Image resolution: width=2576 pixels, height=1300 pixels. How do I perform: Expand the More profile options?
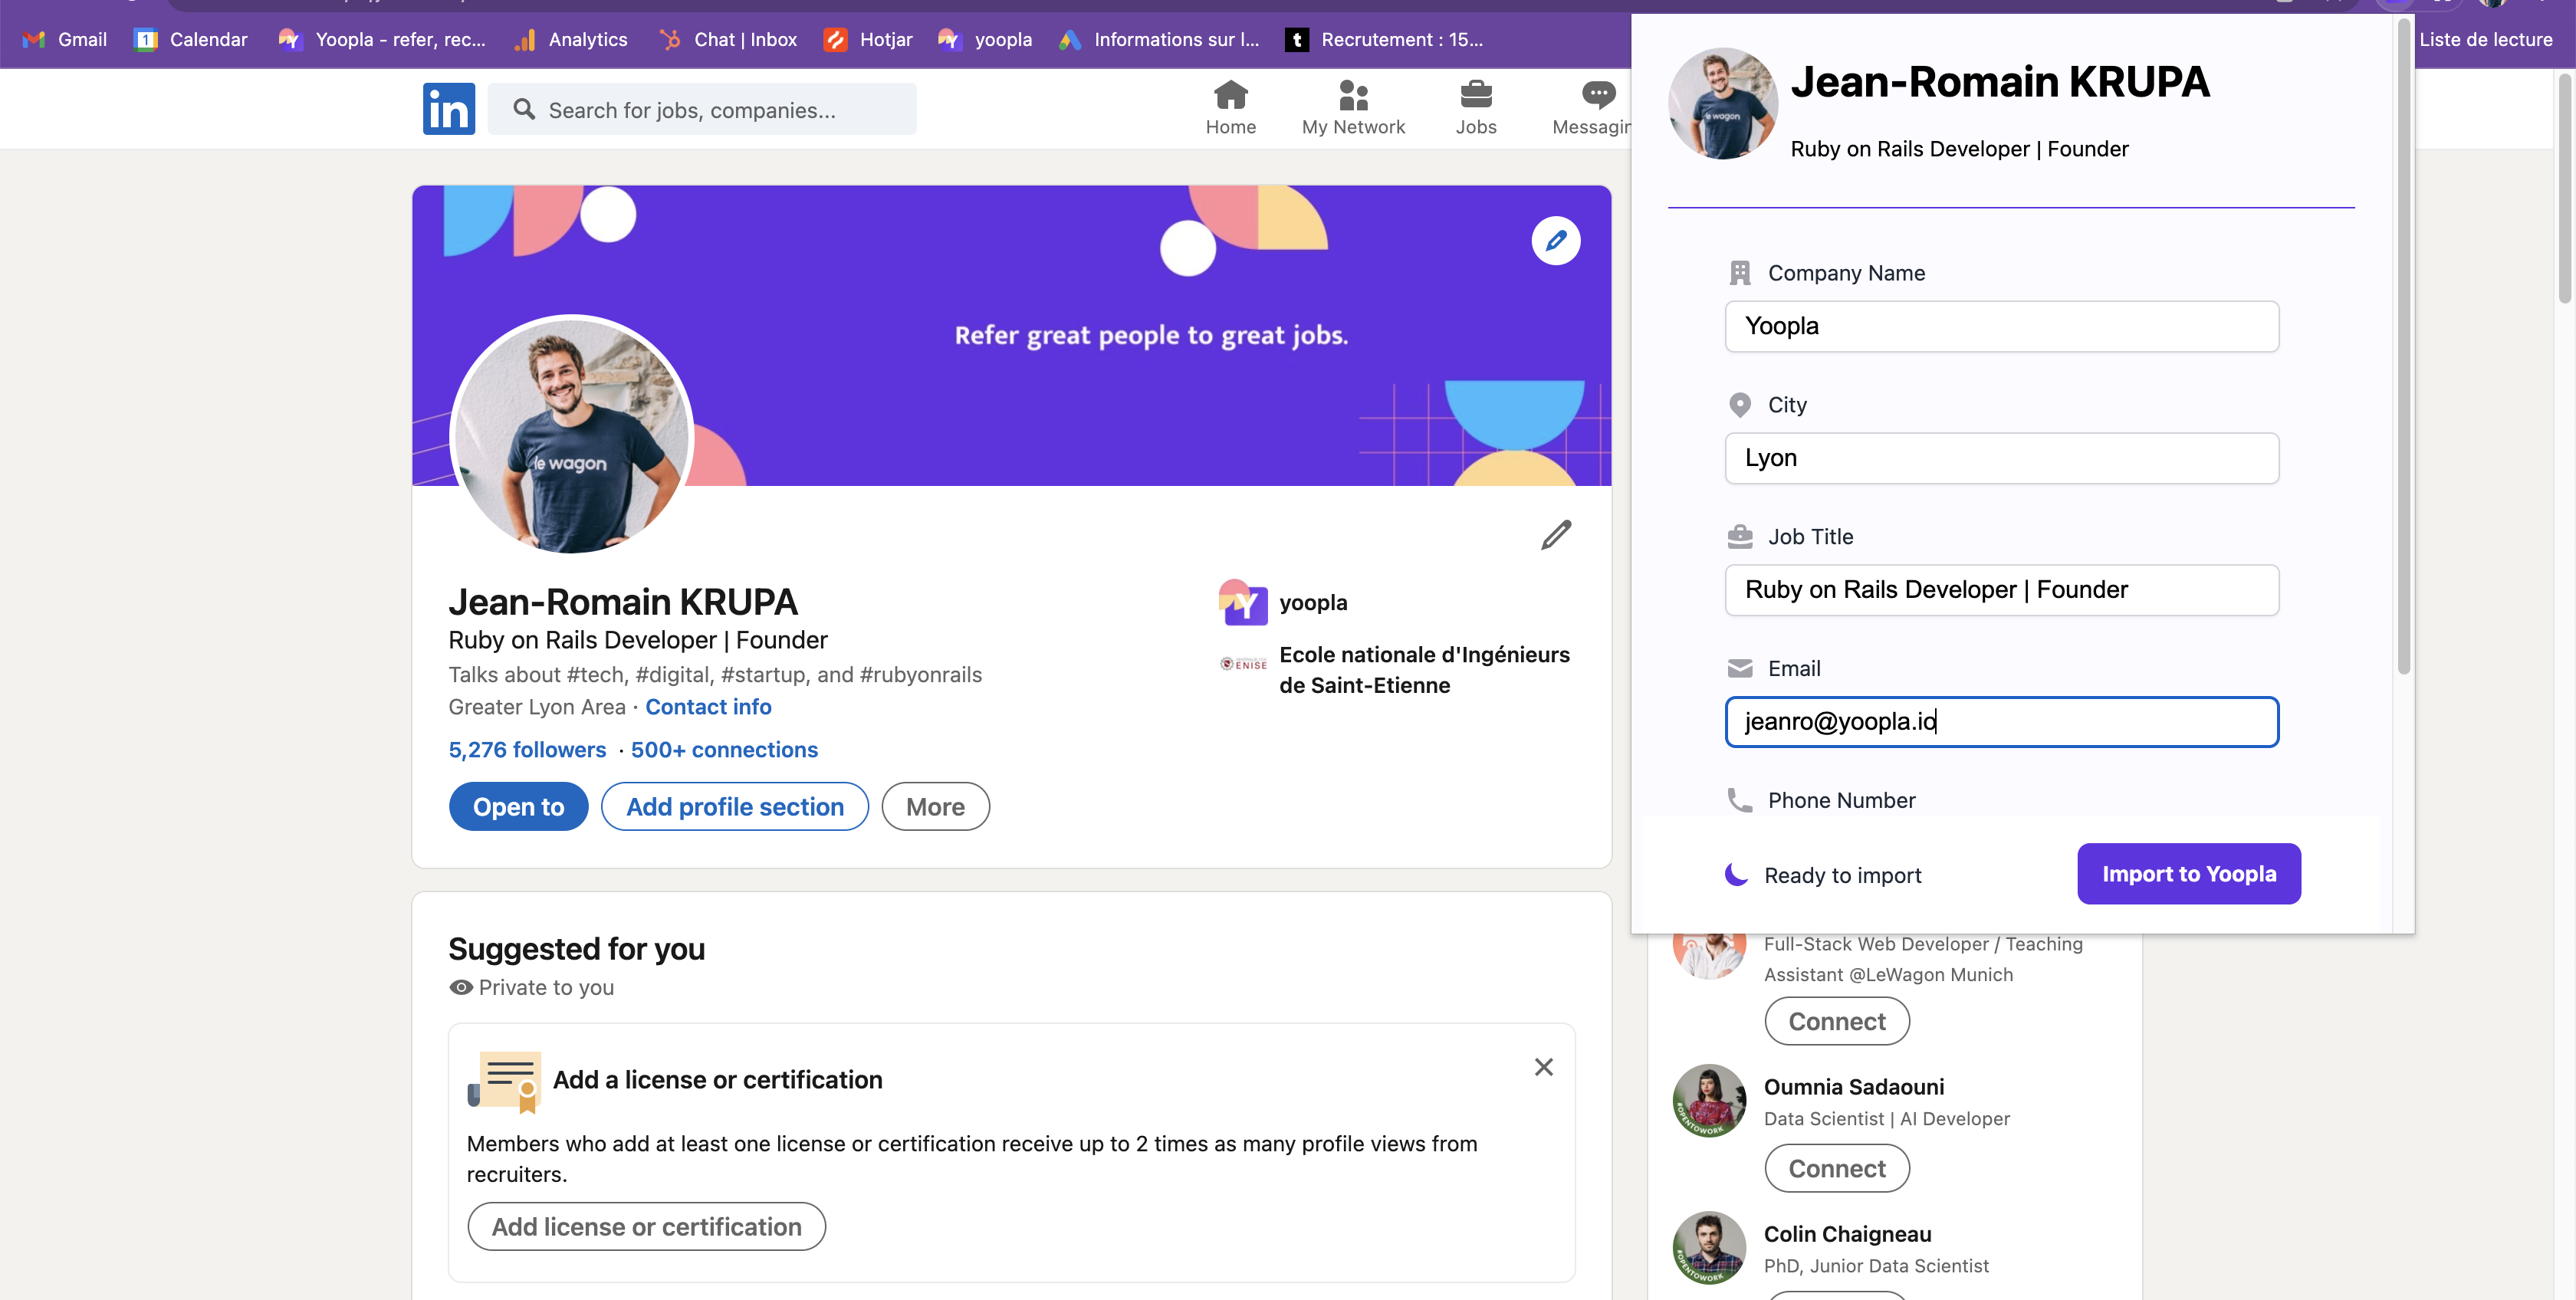935,806
